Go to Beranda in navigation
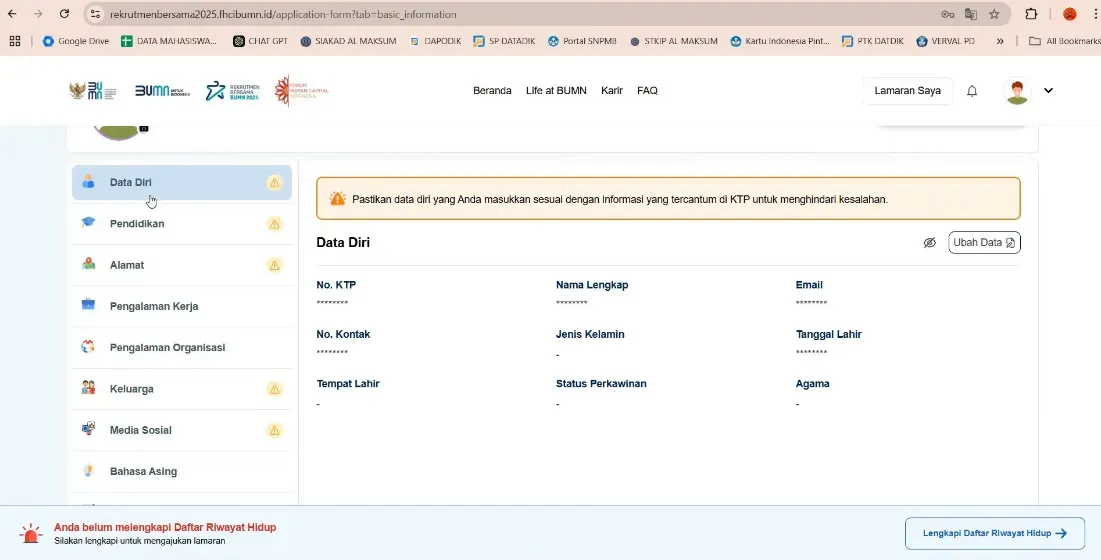The image size is (1101, 560). click(492, 91)
